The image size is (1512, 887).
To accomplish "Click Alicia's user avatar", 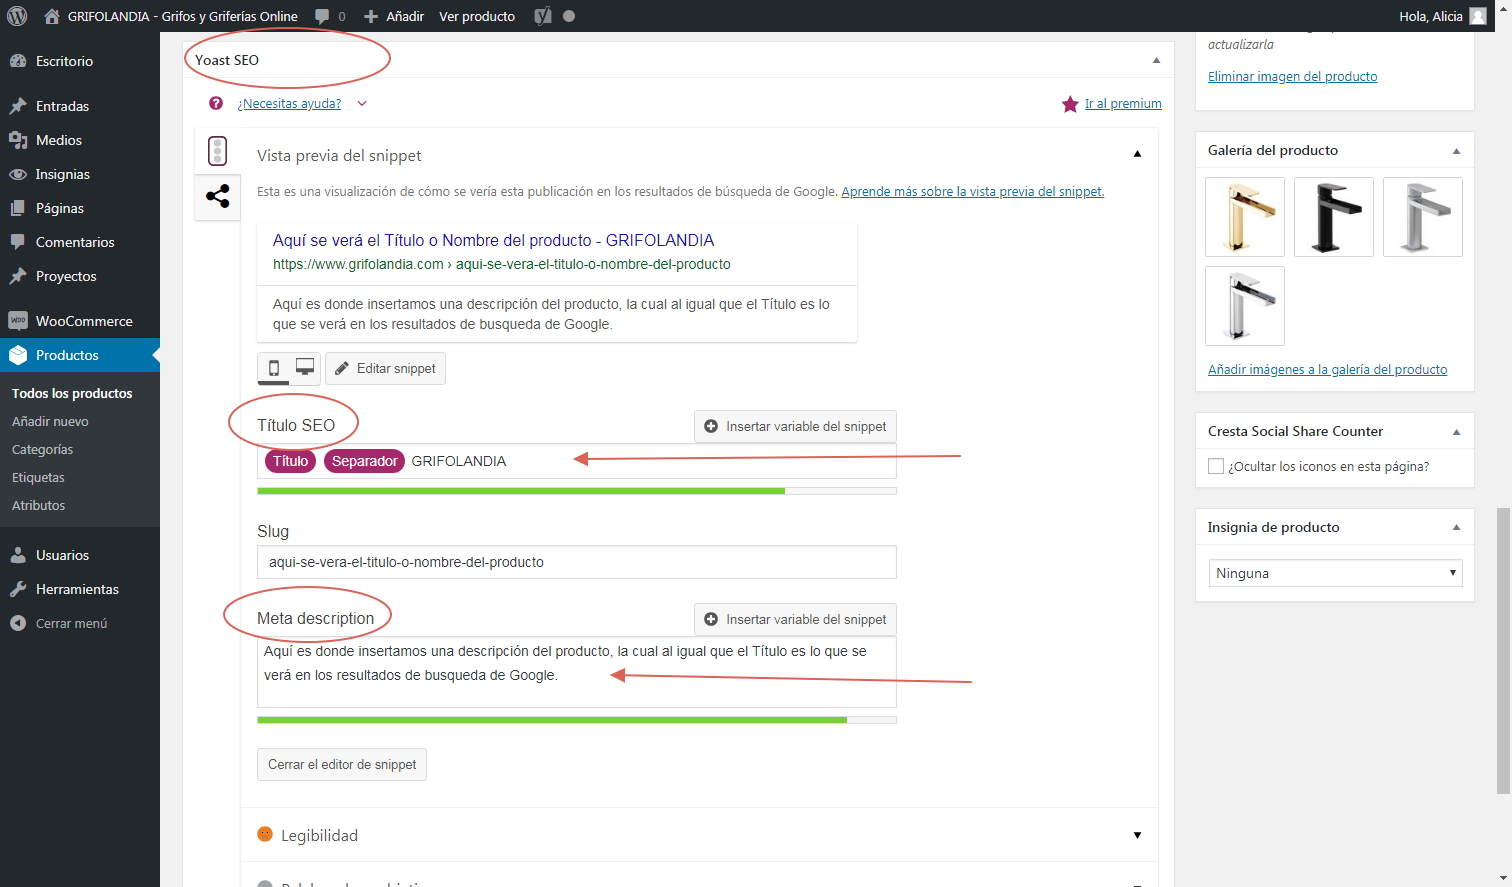I will coord(1478,16).
